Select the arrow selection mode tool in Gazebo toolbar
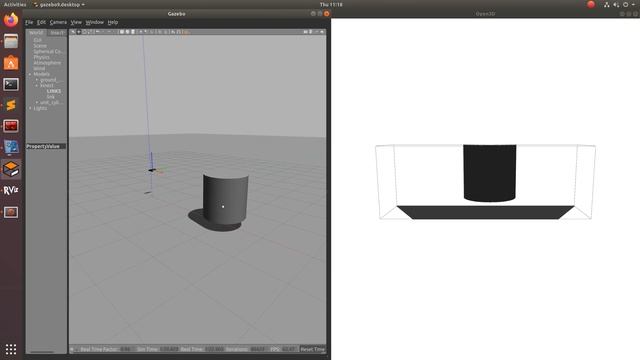 coord(73,32)
